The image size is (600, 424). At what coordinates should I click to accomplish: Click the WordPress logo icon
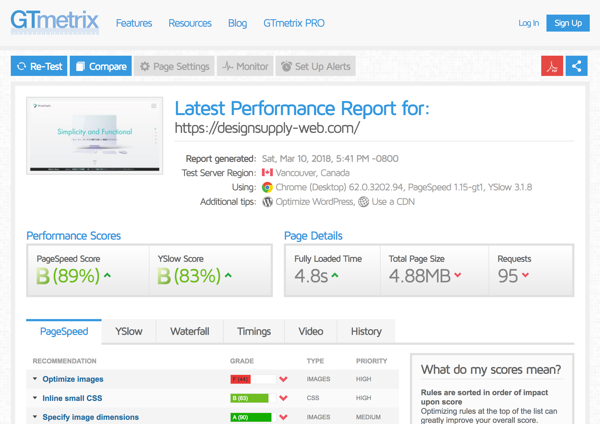tap(267, 202)
